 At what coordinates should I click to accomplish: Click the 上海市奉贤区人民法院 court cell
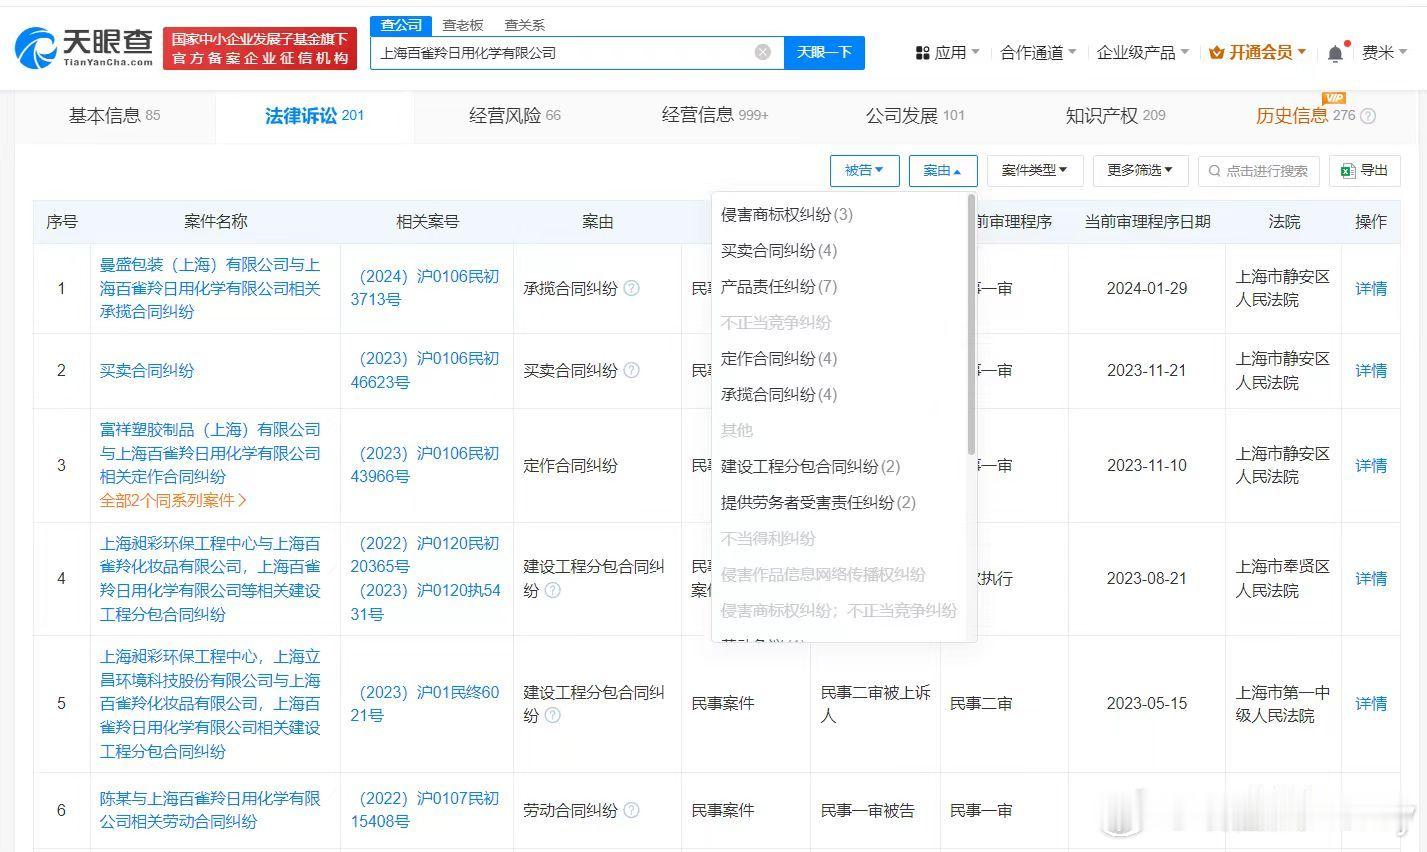[x=1283, y=578]
